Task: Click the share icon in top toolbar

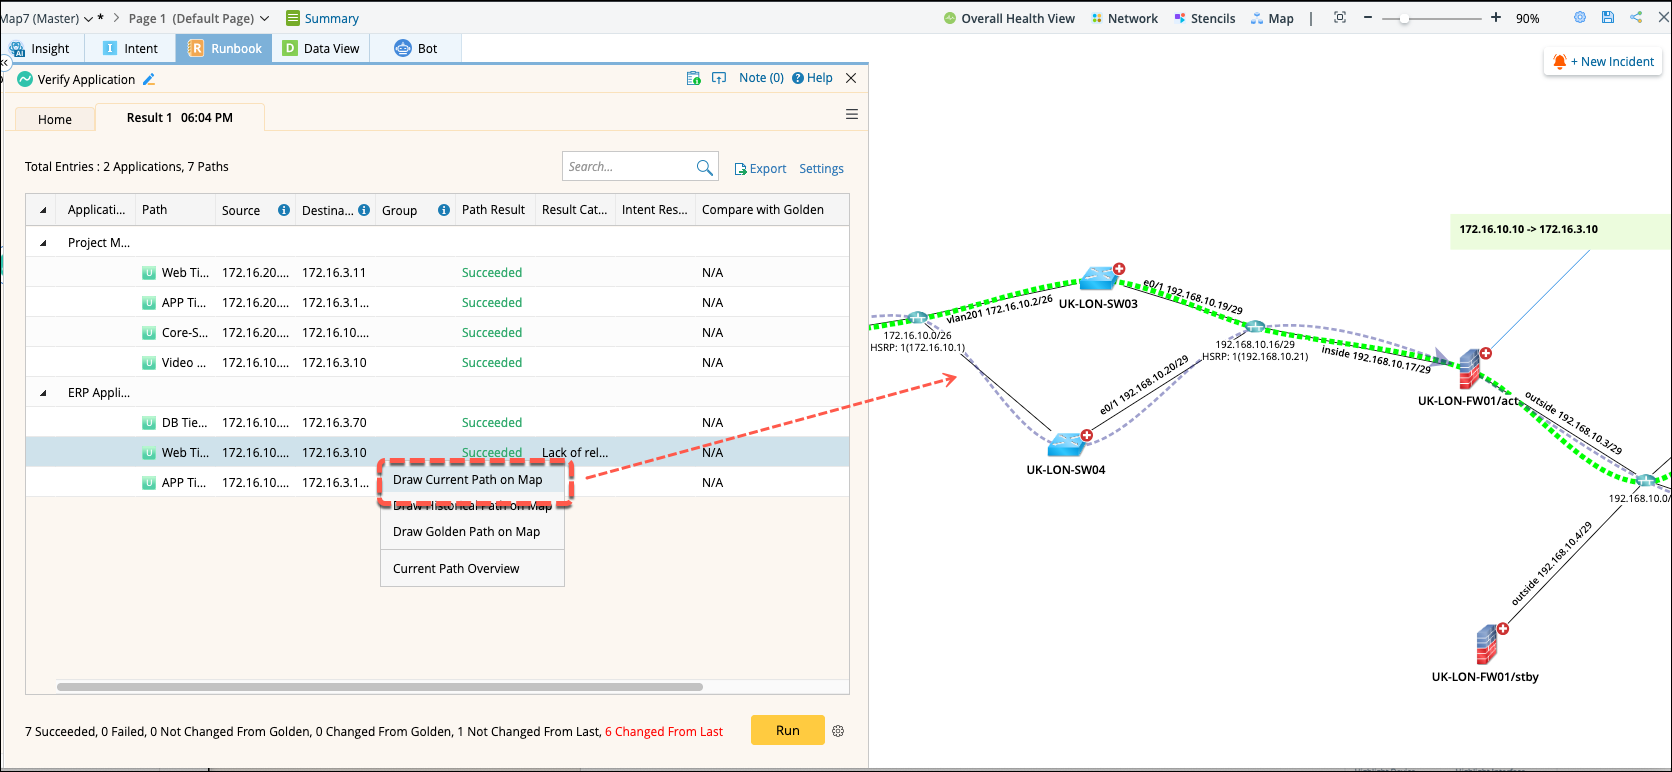Action: click(1636, 18)
